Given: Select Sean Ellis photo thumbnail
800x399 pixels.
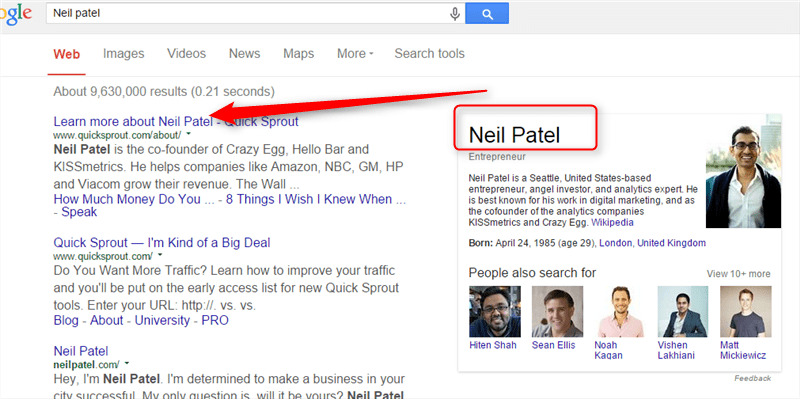Looking at the screenshot, I should pos(557,311).
